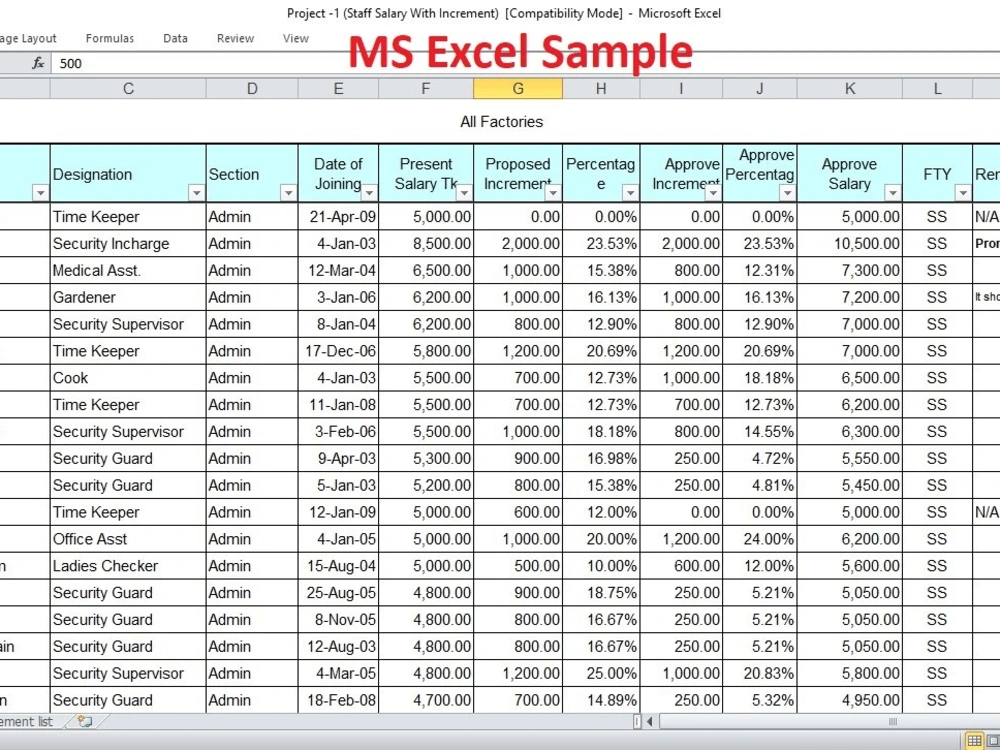Select column H header
Viewport: 1000px width, 750px height.
click(x=601, y=89)
